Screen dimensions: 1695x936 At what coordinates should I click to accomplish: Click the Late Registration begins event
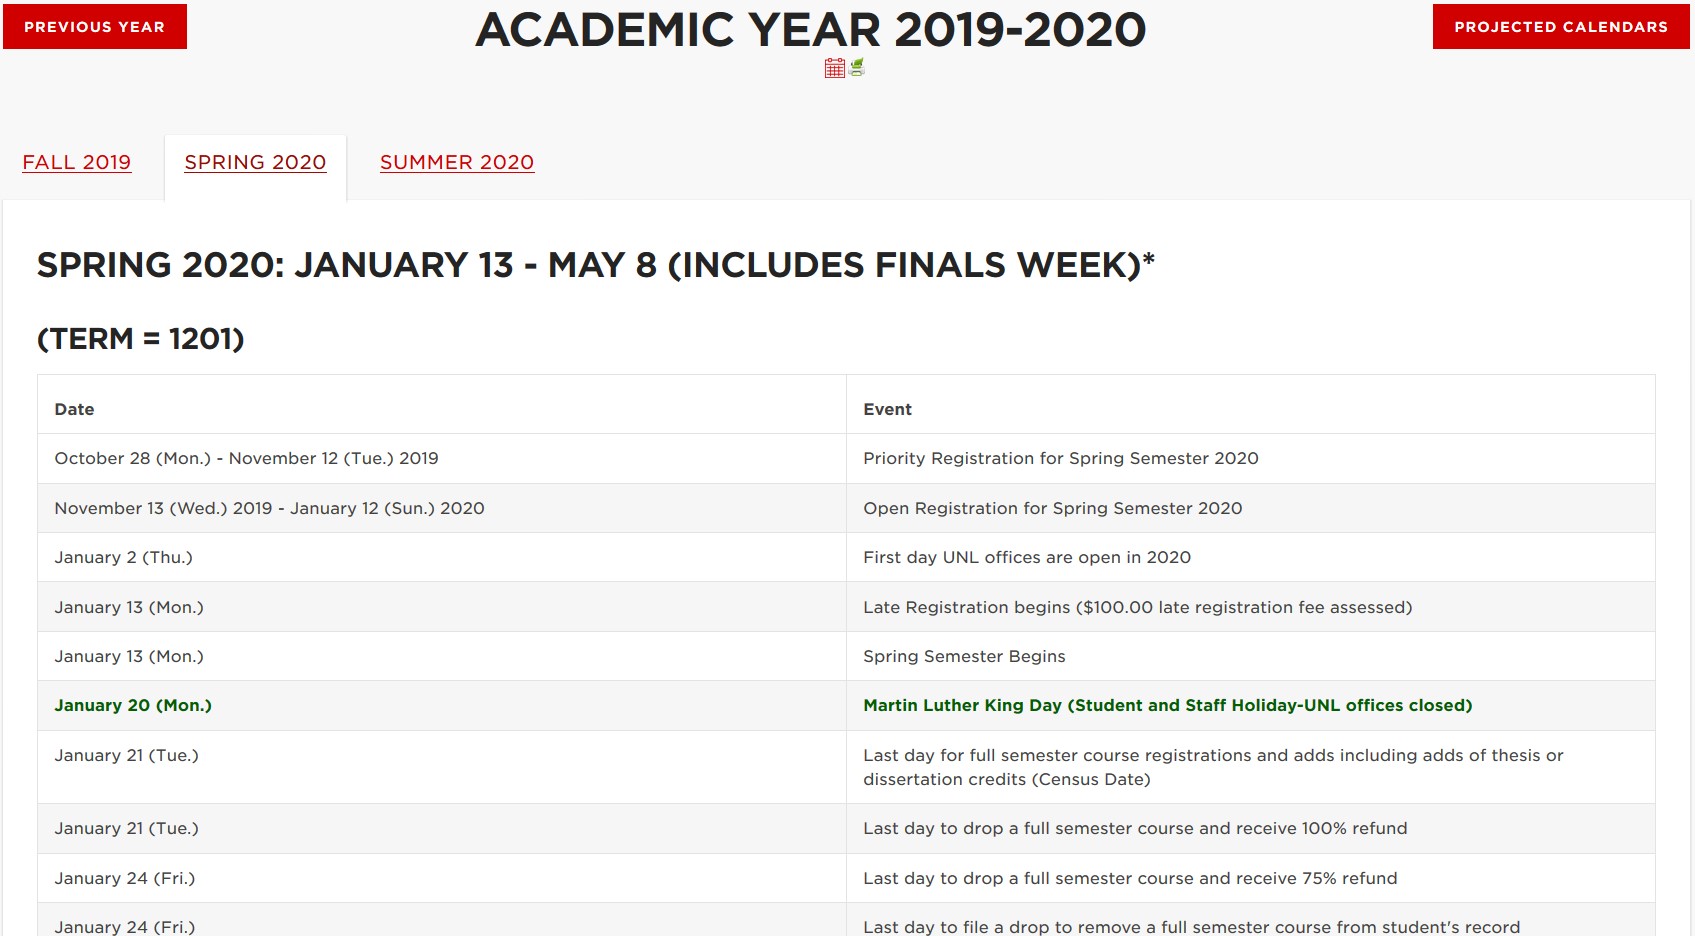pyautogui.click(x=1137, y=607)
